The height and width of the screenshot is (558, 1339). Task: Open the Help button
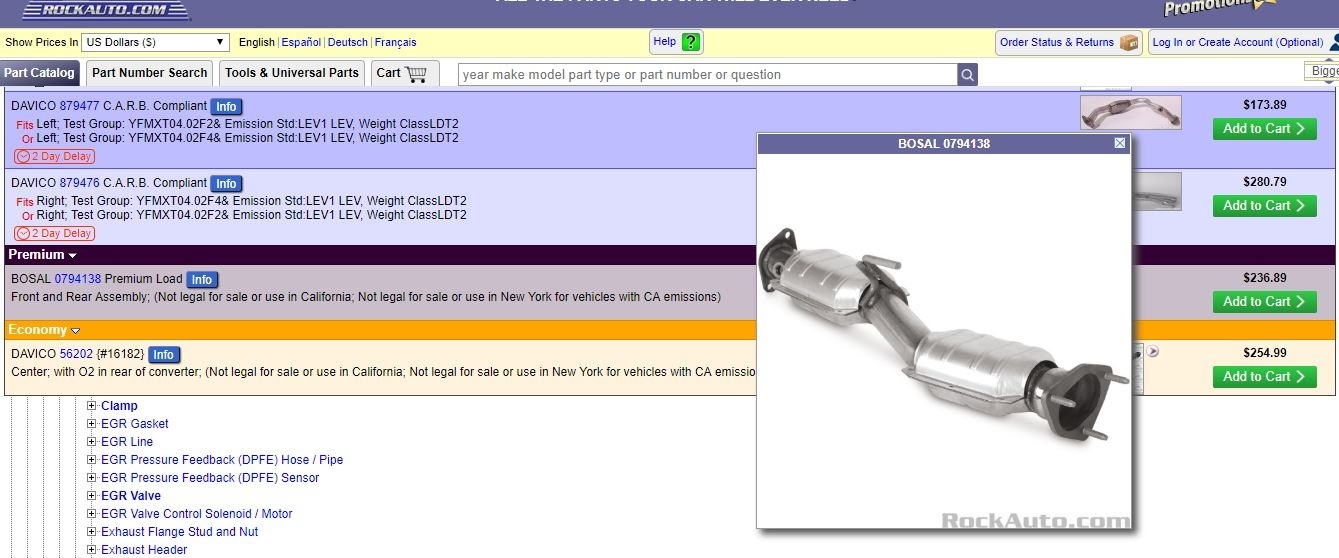coord(677,42)
